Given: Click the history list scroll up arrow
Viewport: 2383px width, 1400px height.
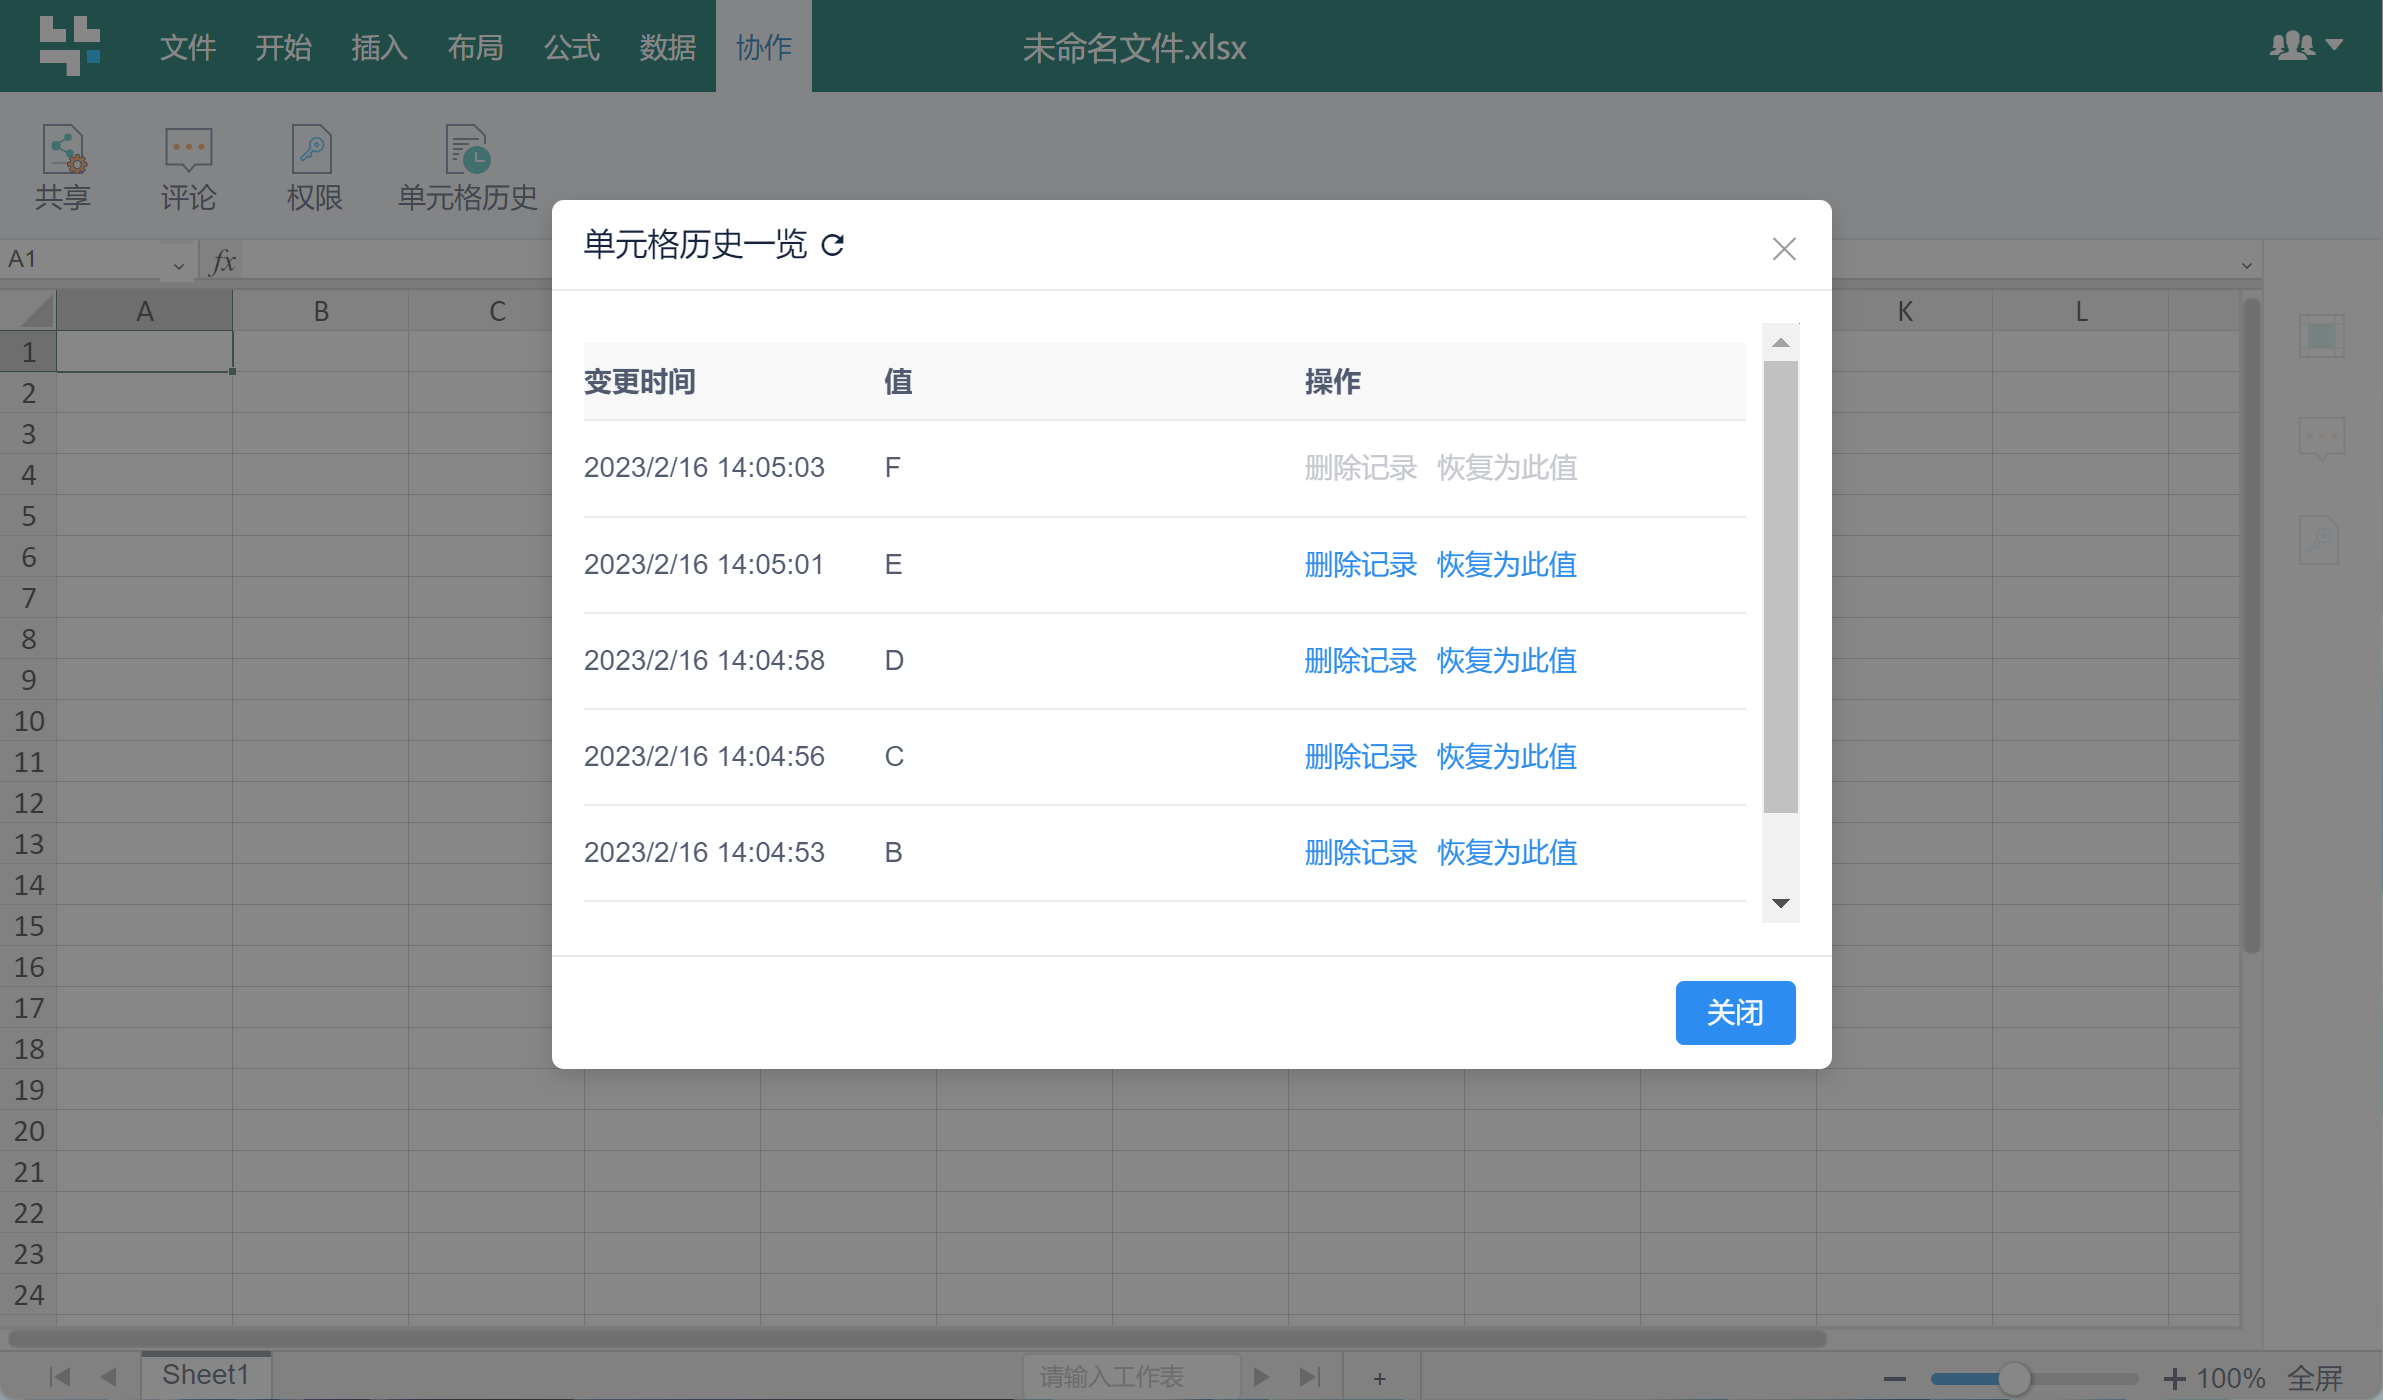Looking at the screenshot, I should coord(1780,343).
